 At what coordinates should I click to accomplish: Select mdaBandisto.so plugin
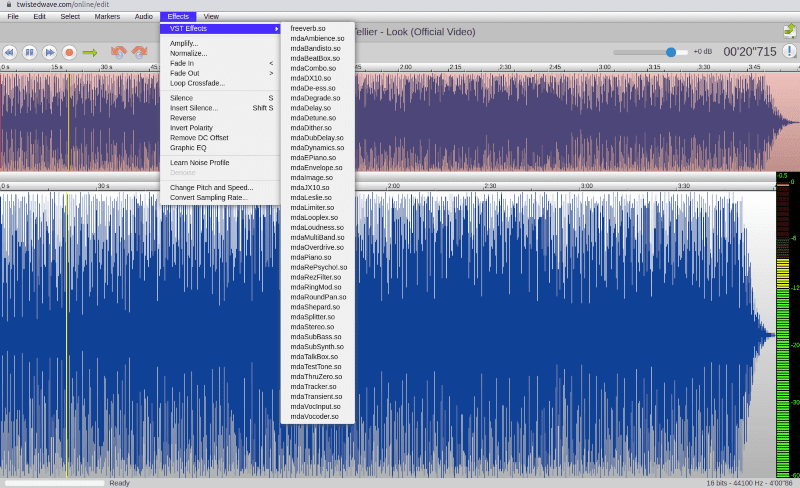[x=317, y=48]
